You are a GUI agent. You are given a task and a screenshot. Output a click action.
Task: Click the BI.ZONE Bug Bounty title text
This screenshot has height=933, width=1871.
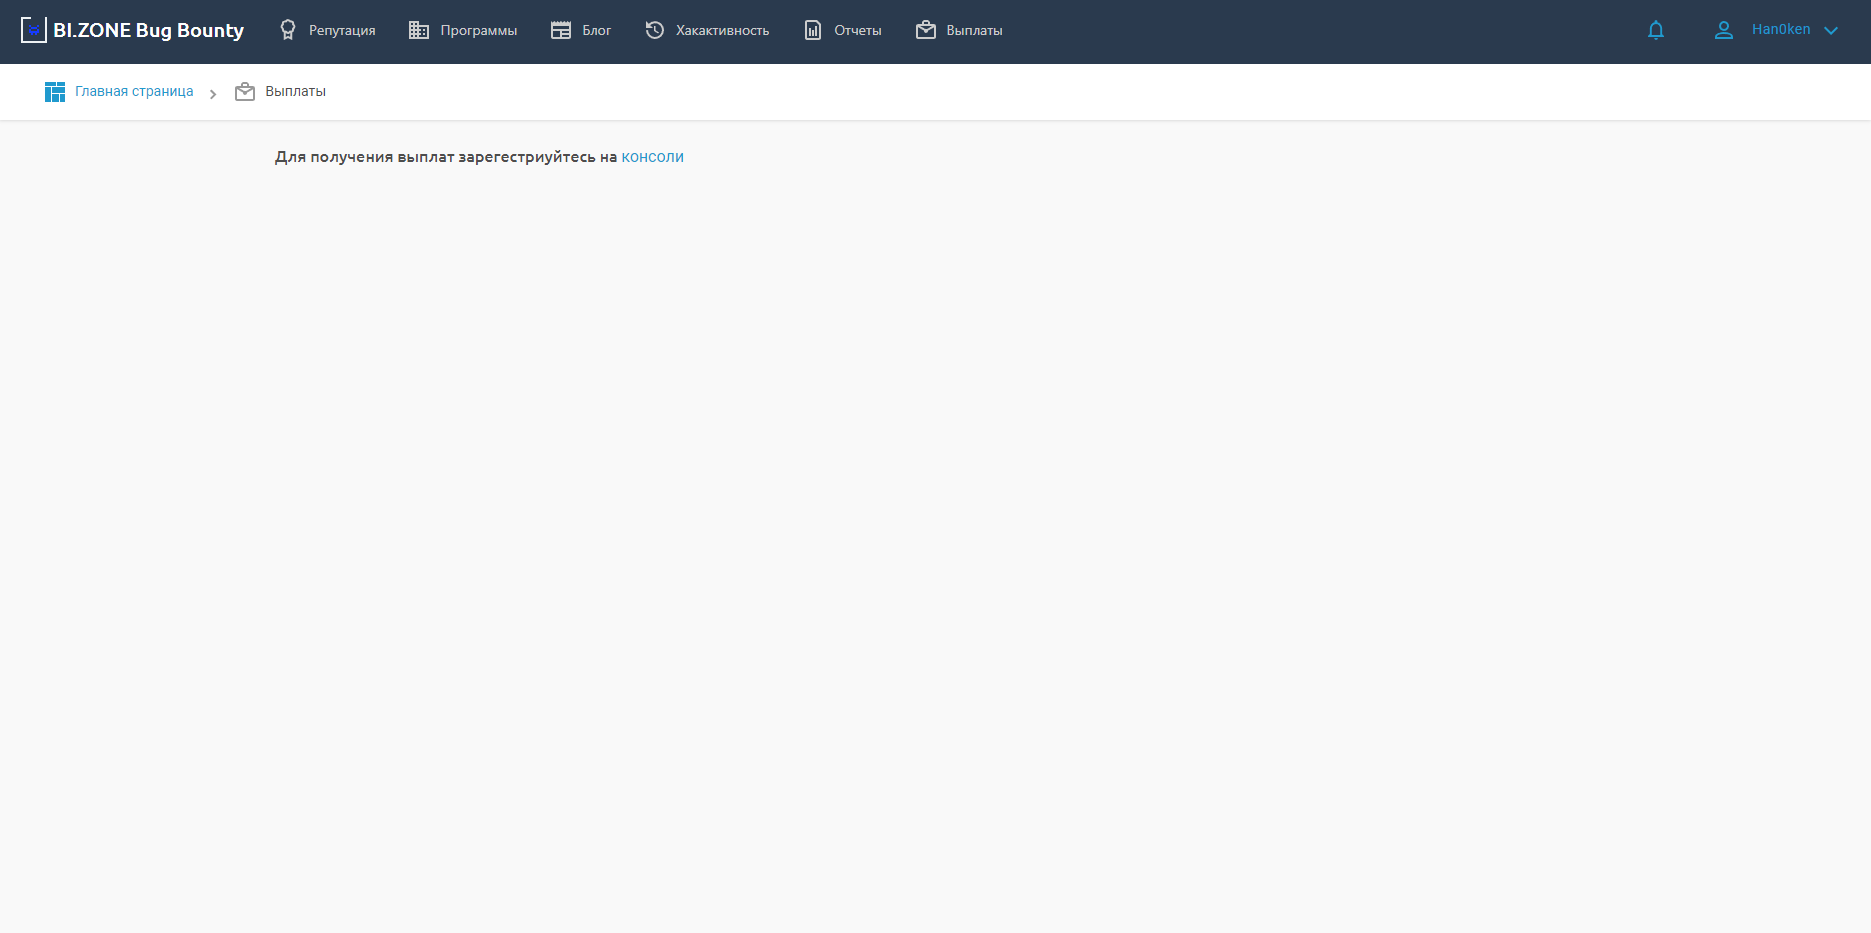coord(148,30)
